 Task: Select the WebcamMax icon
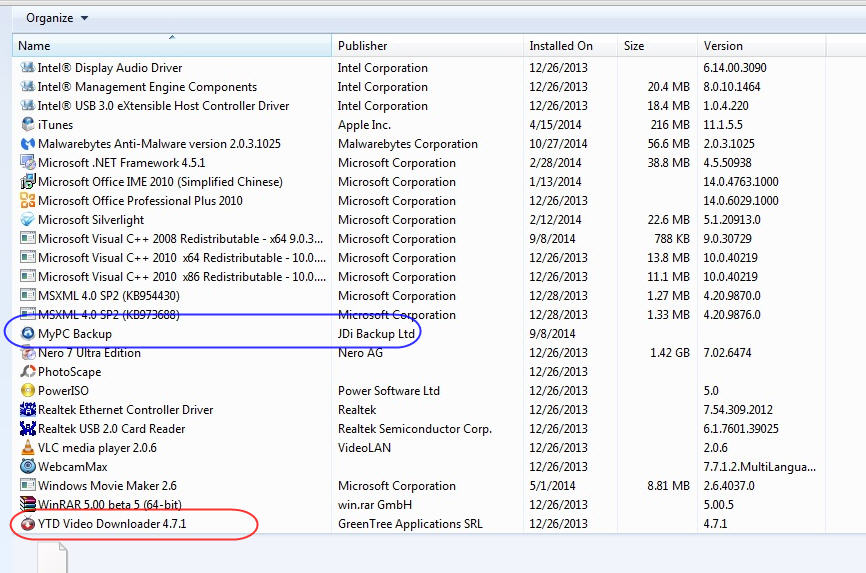pos(28,466)
